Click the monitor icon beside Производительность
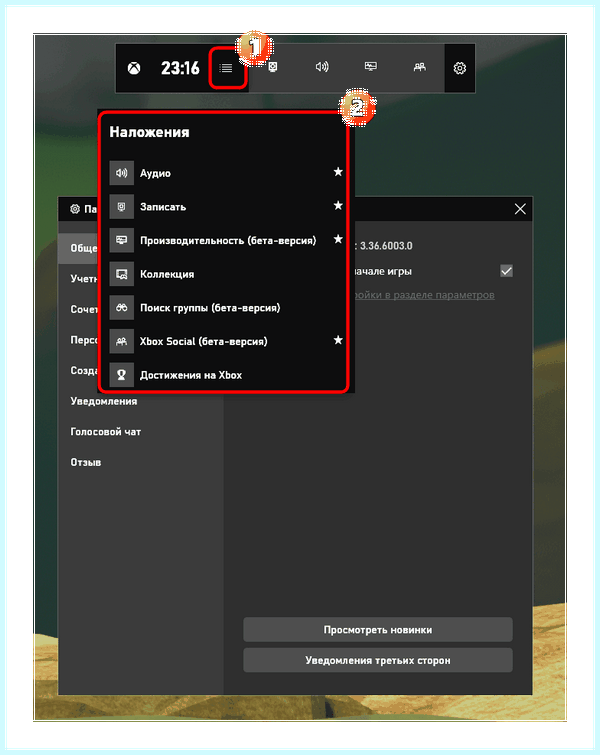The height and width of the screenshot is (755, 600). coord(121,240)
